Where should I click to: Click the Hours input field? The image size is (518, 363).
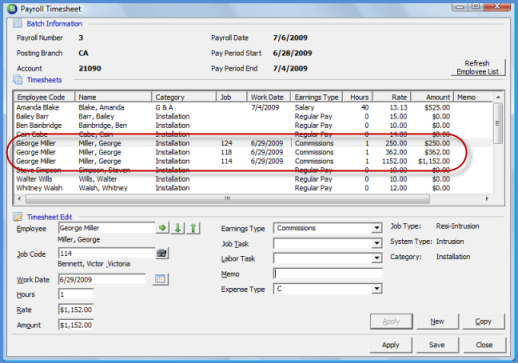pyautogui.click(x=76, y=294)
